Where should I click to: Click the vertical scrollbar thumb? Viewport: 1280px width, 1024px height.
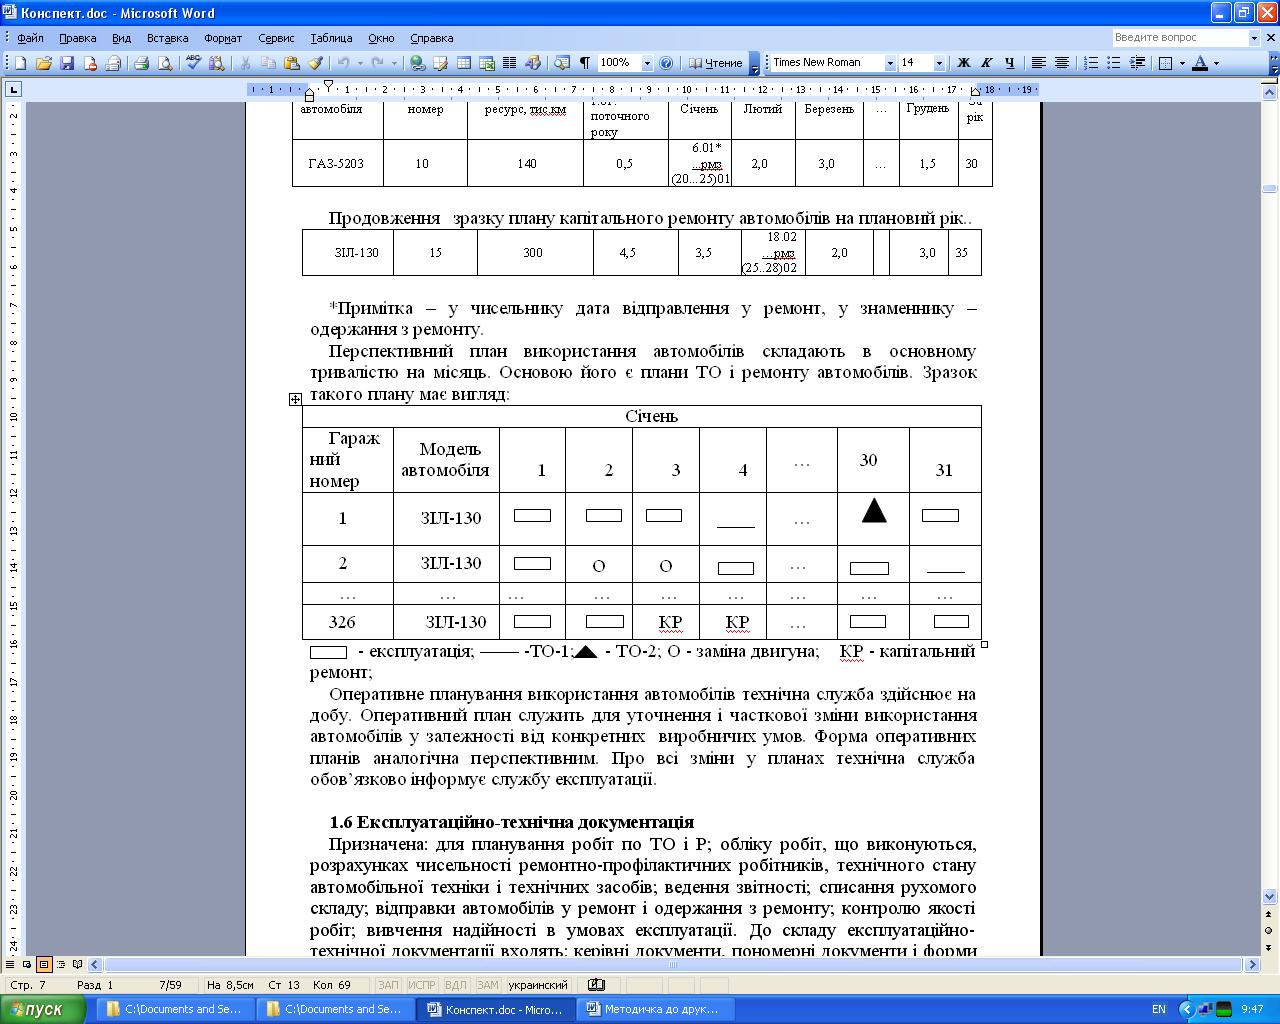pos(1270,189)
